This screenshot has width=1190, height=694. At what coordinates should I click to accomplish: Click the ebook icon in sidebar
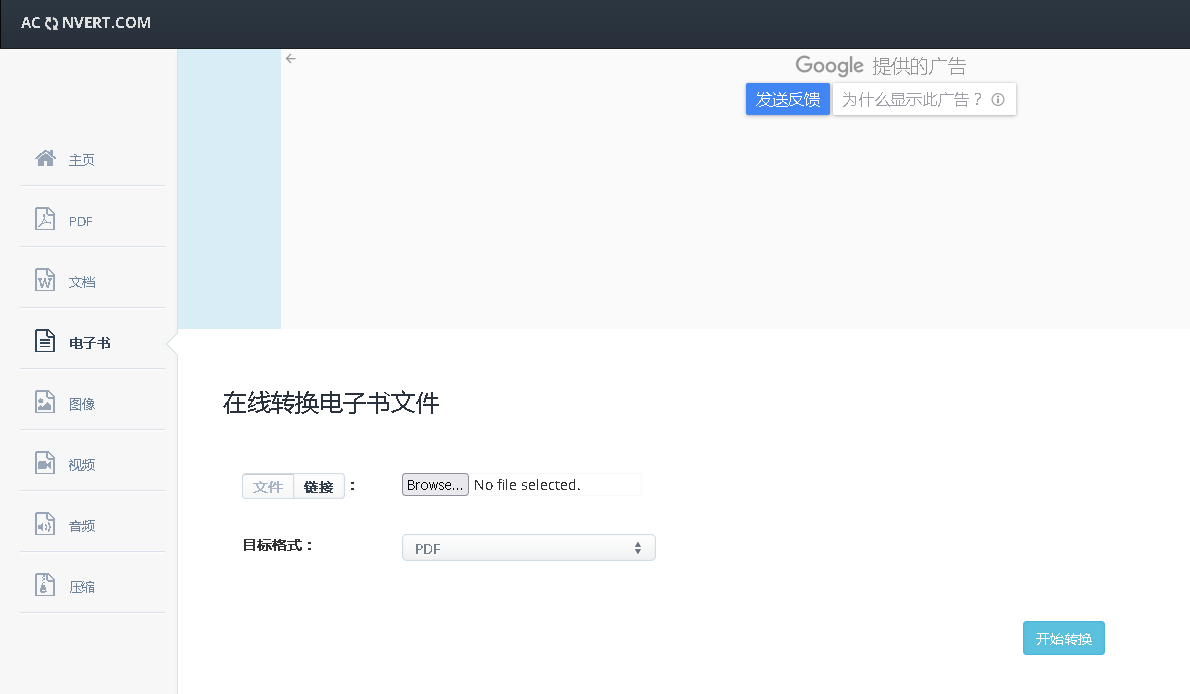(45, 341)
